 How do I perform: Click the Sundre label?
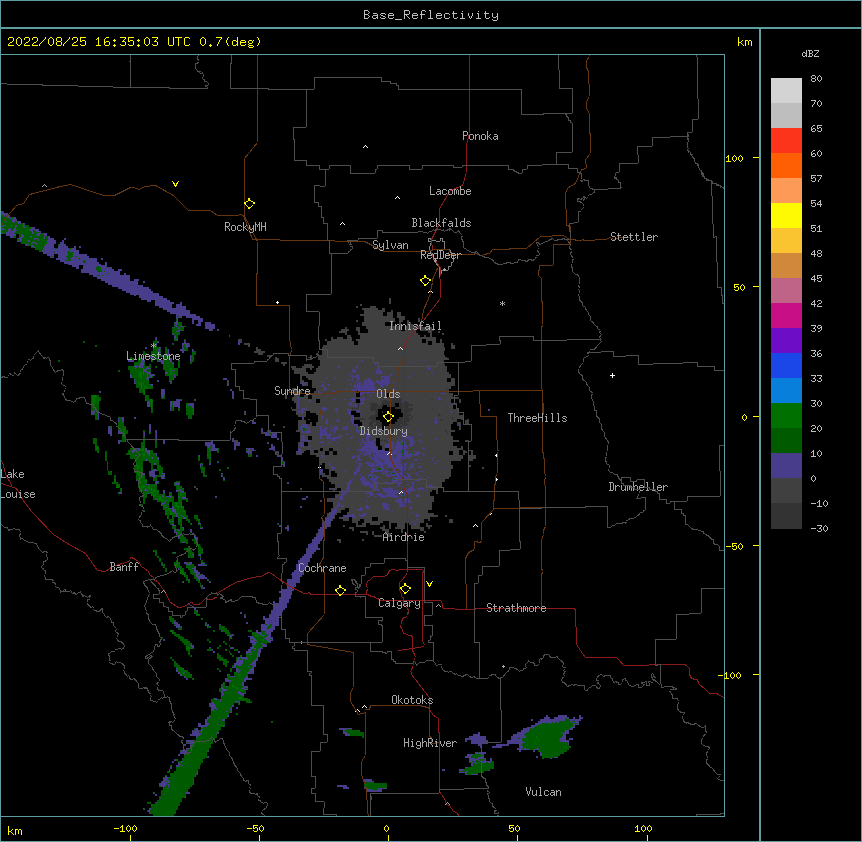292,391
